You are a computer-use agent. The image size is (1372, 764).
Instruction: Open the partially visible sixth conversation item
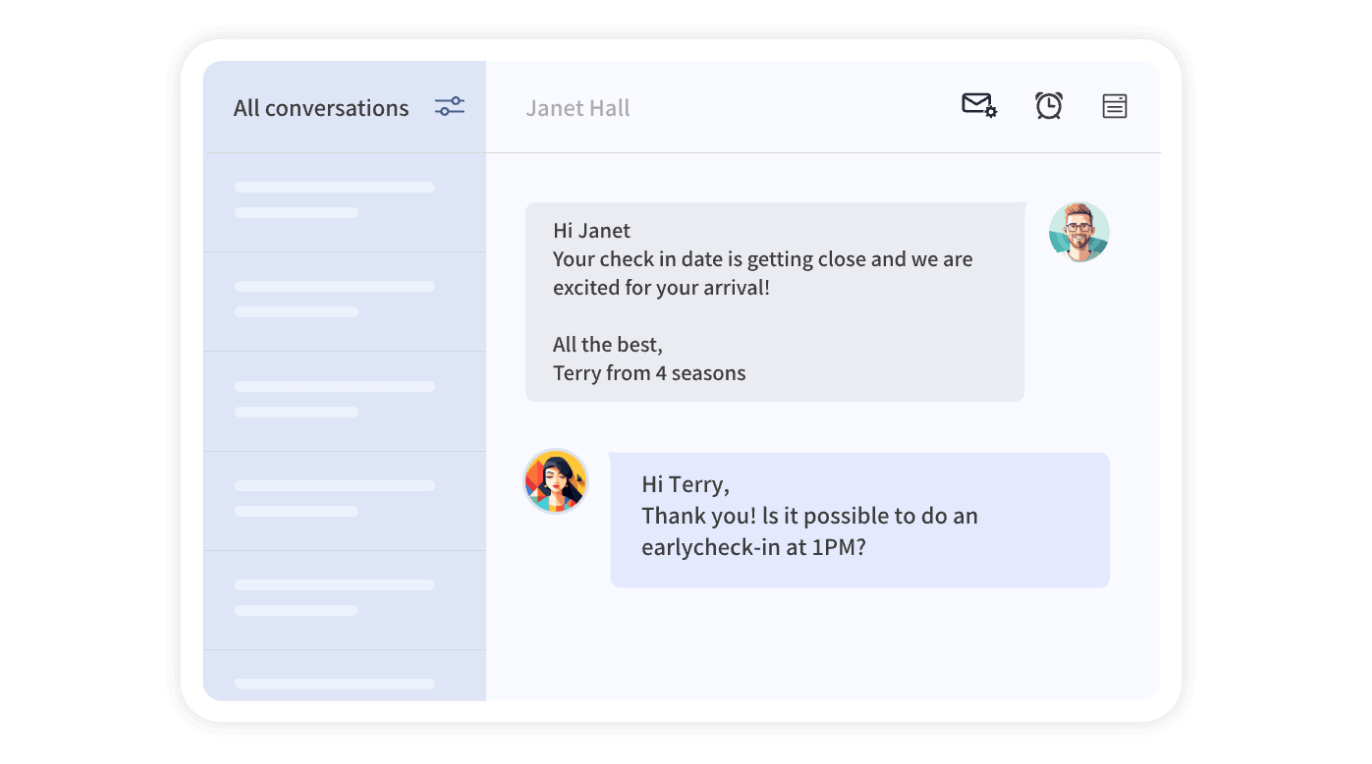345,676
